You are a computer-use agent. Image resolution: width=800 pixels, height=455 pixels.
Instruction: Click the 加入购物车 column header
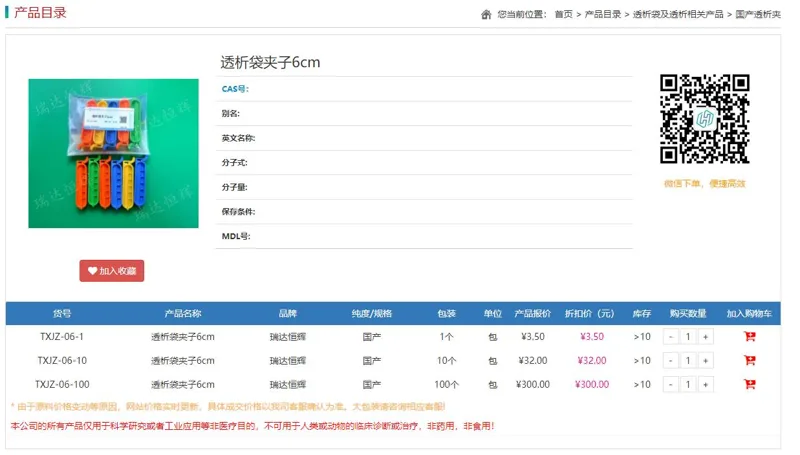tap(749, 314)
